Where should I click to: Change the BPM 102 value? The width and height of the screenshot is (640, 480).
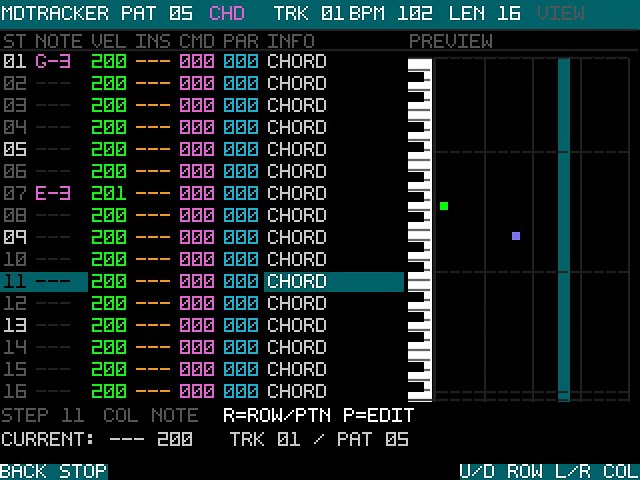click(x=391, y=13)
